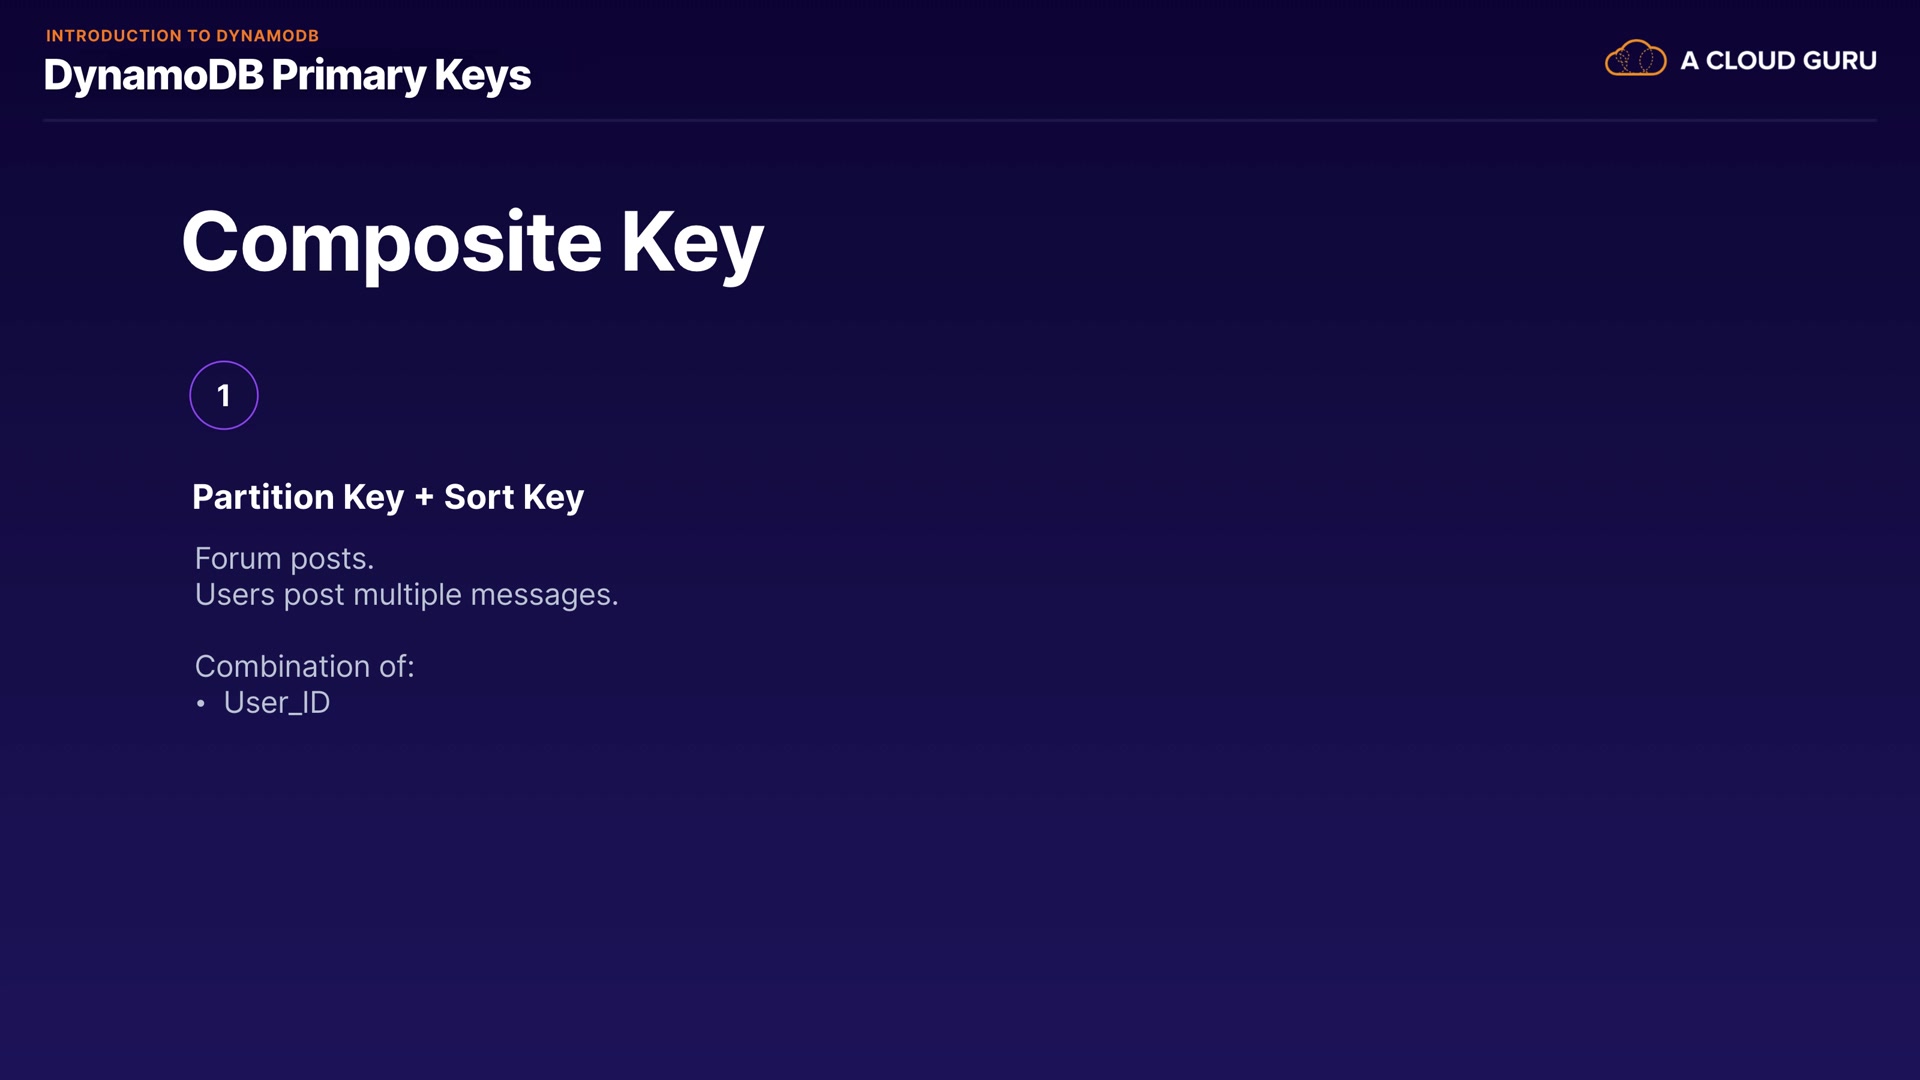This screenshot has width=1920, height=1080.
Task: Click the "Partition Key" words in the subheading
Action: pyautogui.click(x=298, y=497)
